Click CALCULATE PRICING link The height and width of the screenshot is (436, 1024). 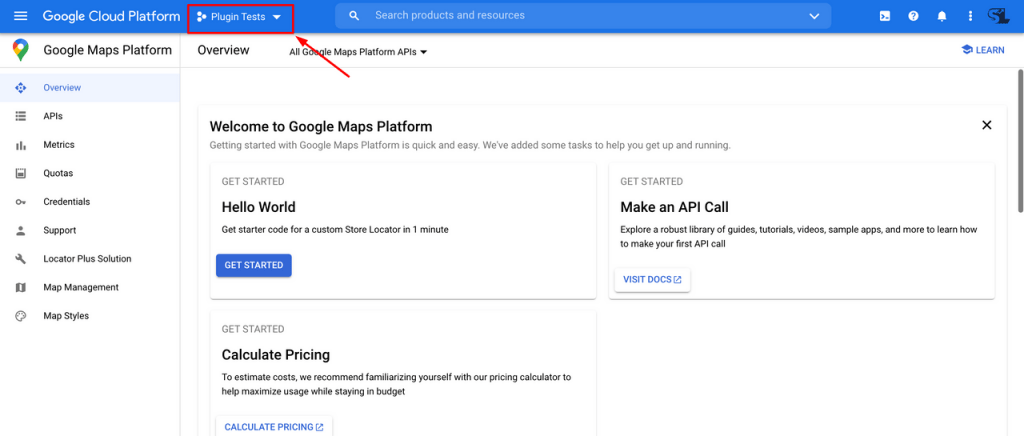[x=274, y=427]
